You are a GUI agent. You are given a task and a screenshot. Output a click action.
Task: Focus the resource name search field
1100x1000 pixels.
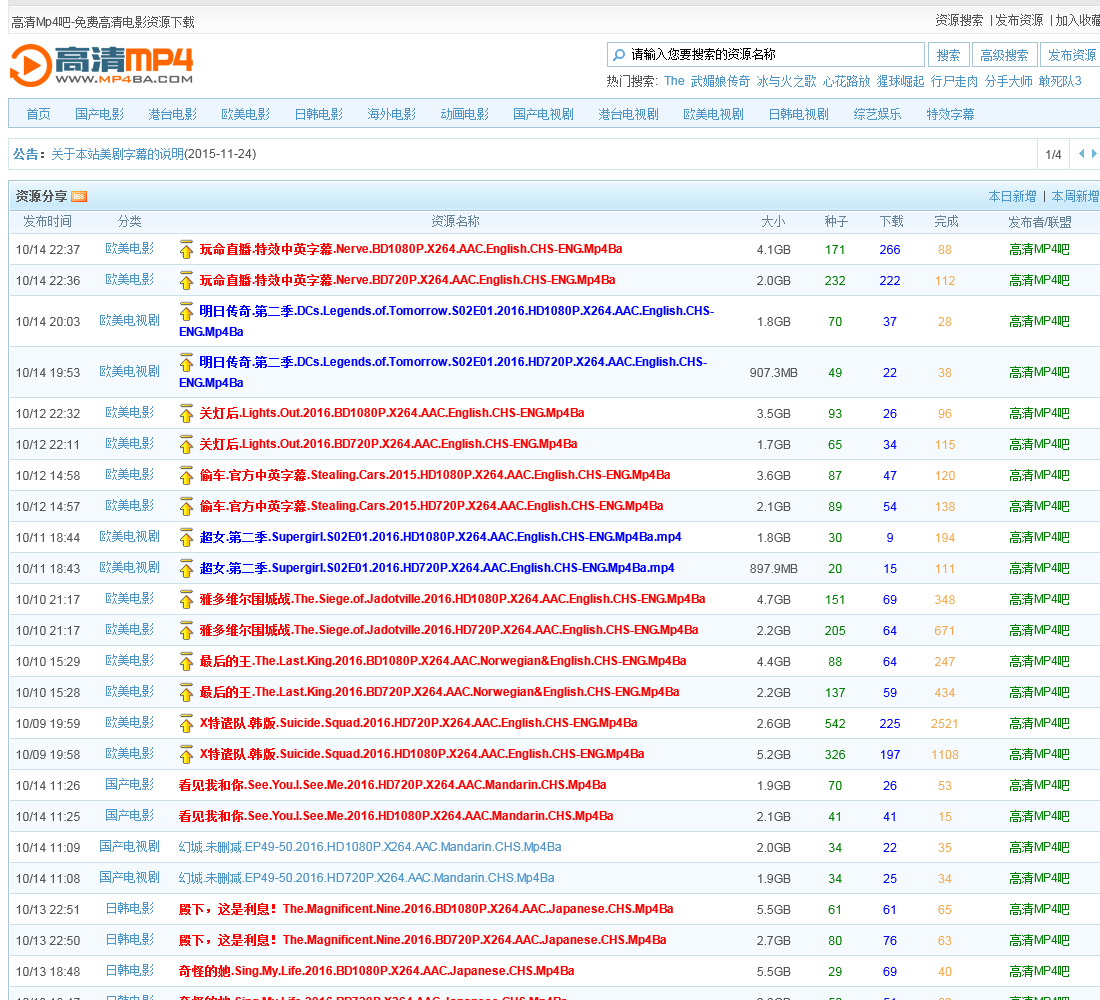(x=765, y=55)
